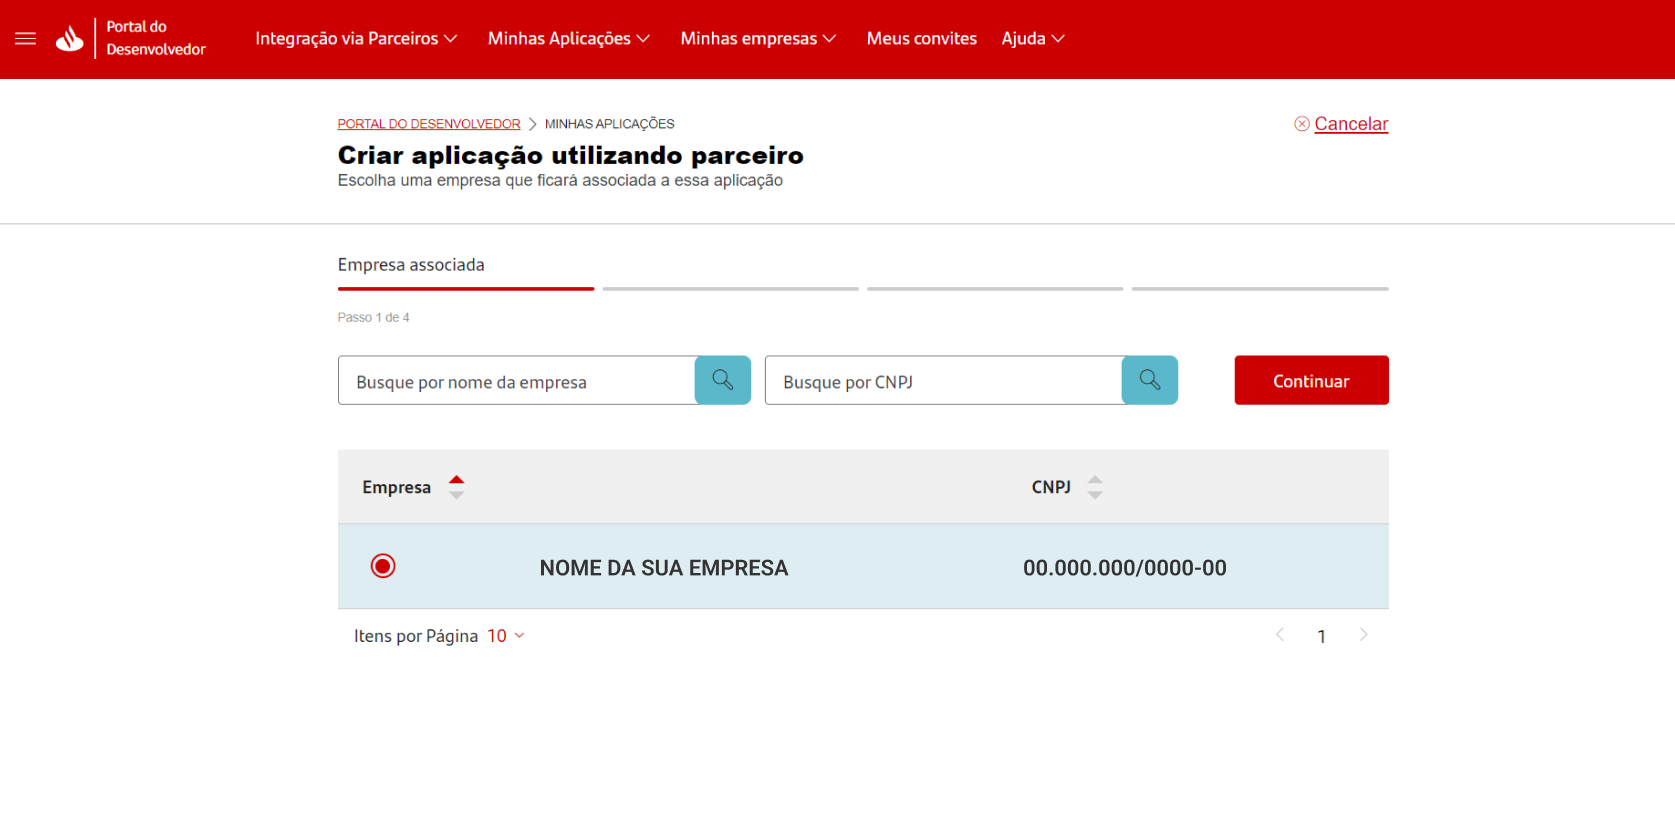Click breadcrumb separator chevron
1675x816 pixels.
[x=533, y=124]
